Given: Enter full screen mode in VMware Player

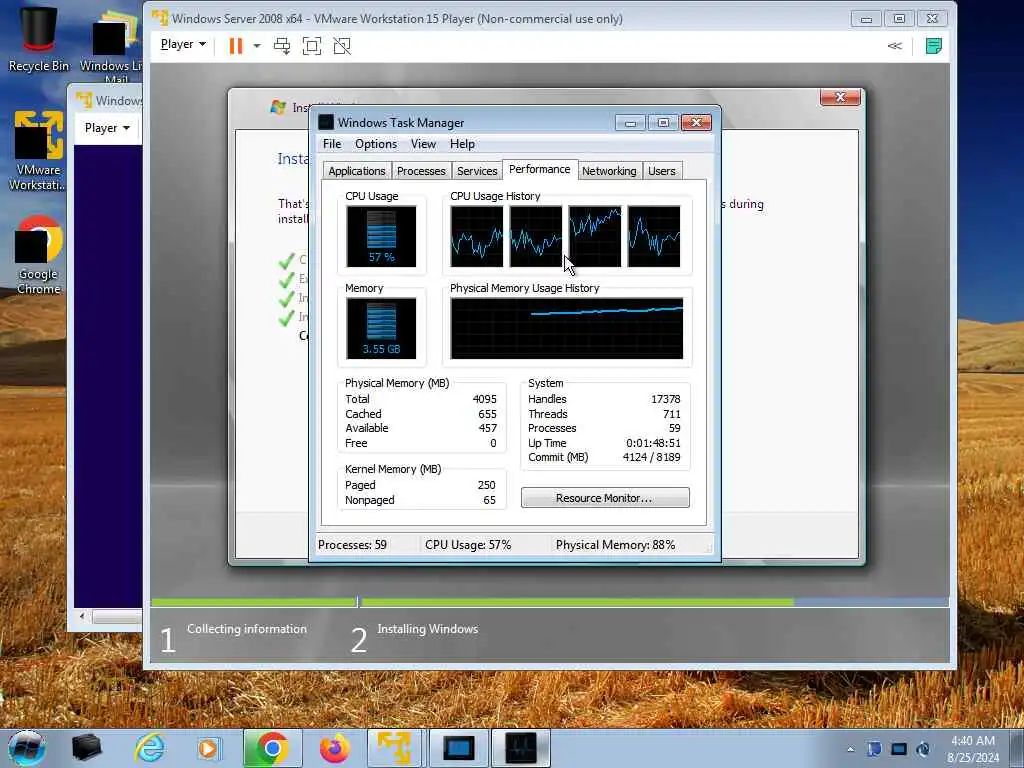Looking at the screenshot, I should (x=312, y=46).
